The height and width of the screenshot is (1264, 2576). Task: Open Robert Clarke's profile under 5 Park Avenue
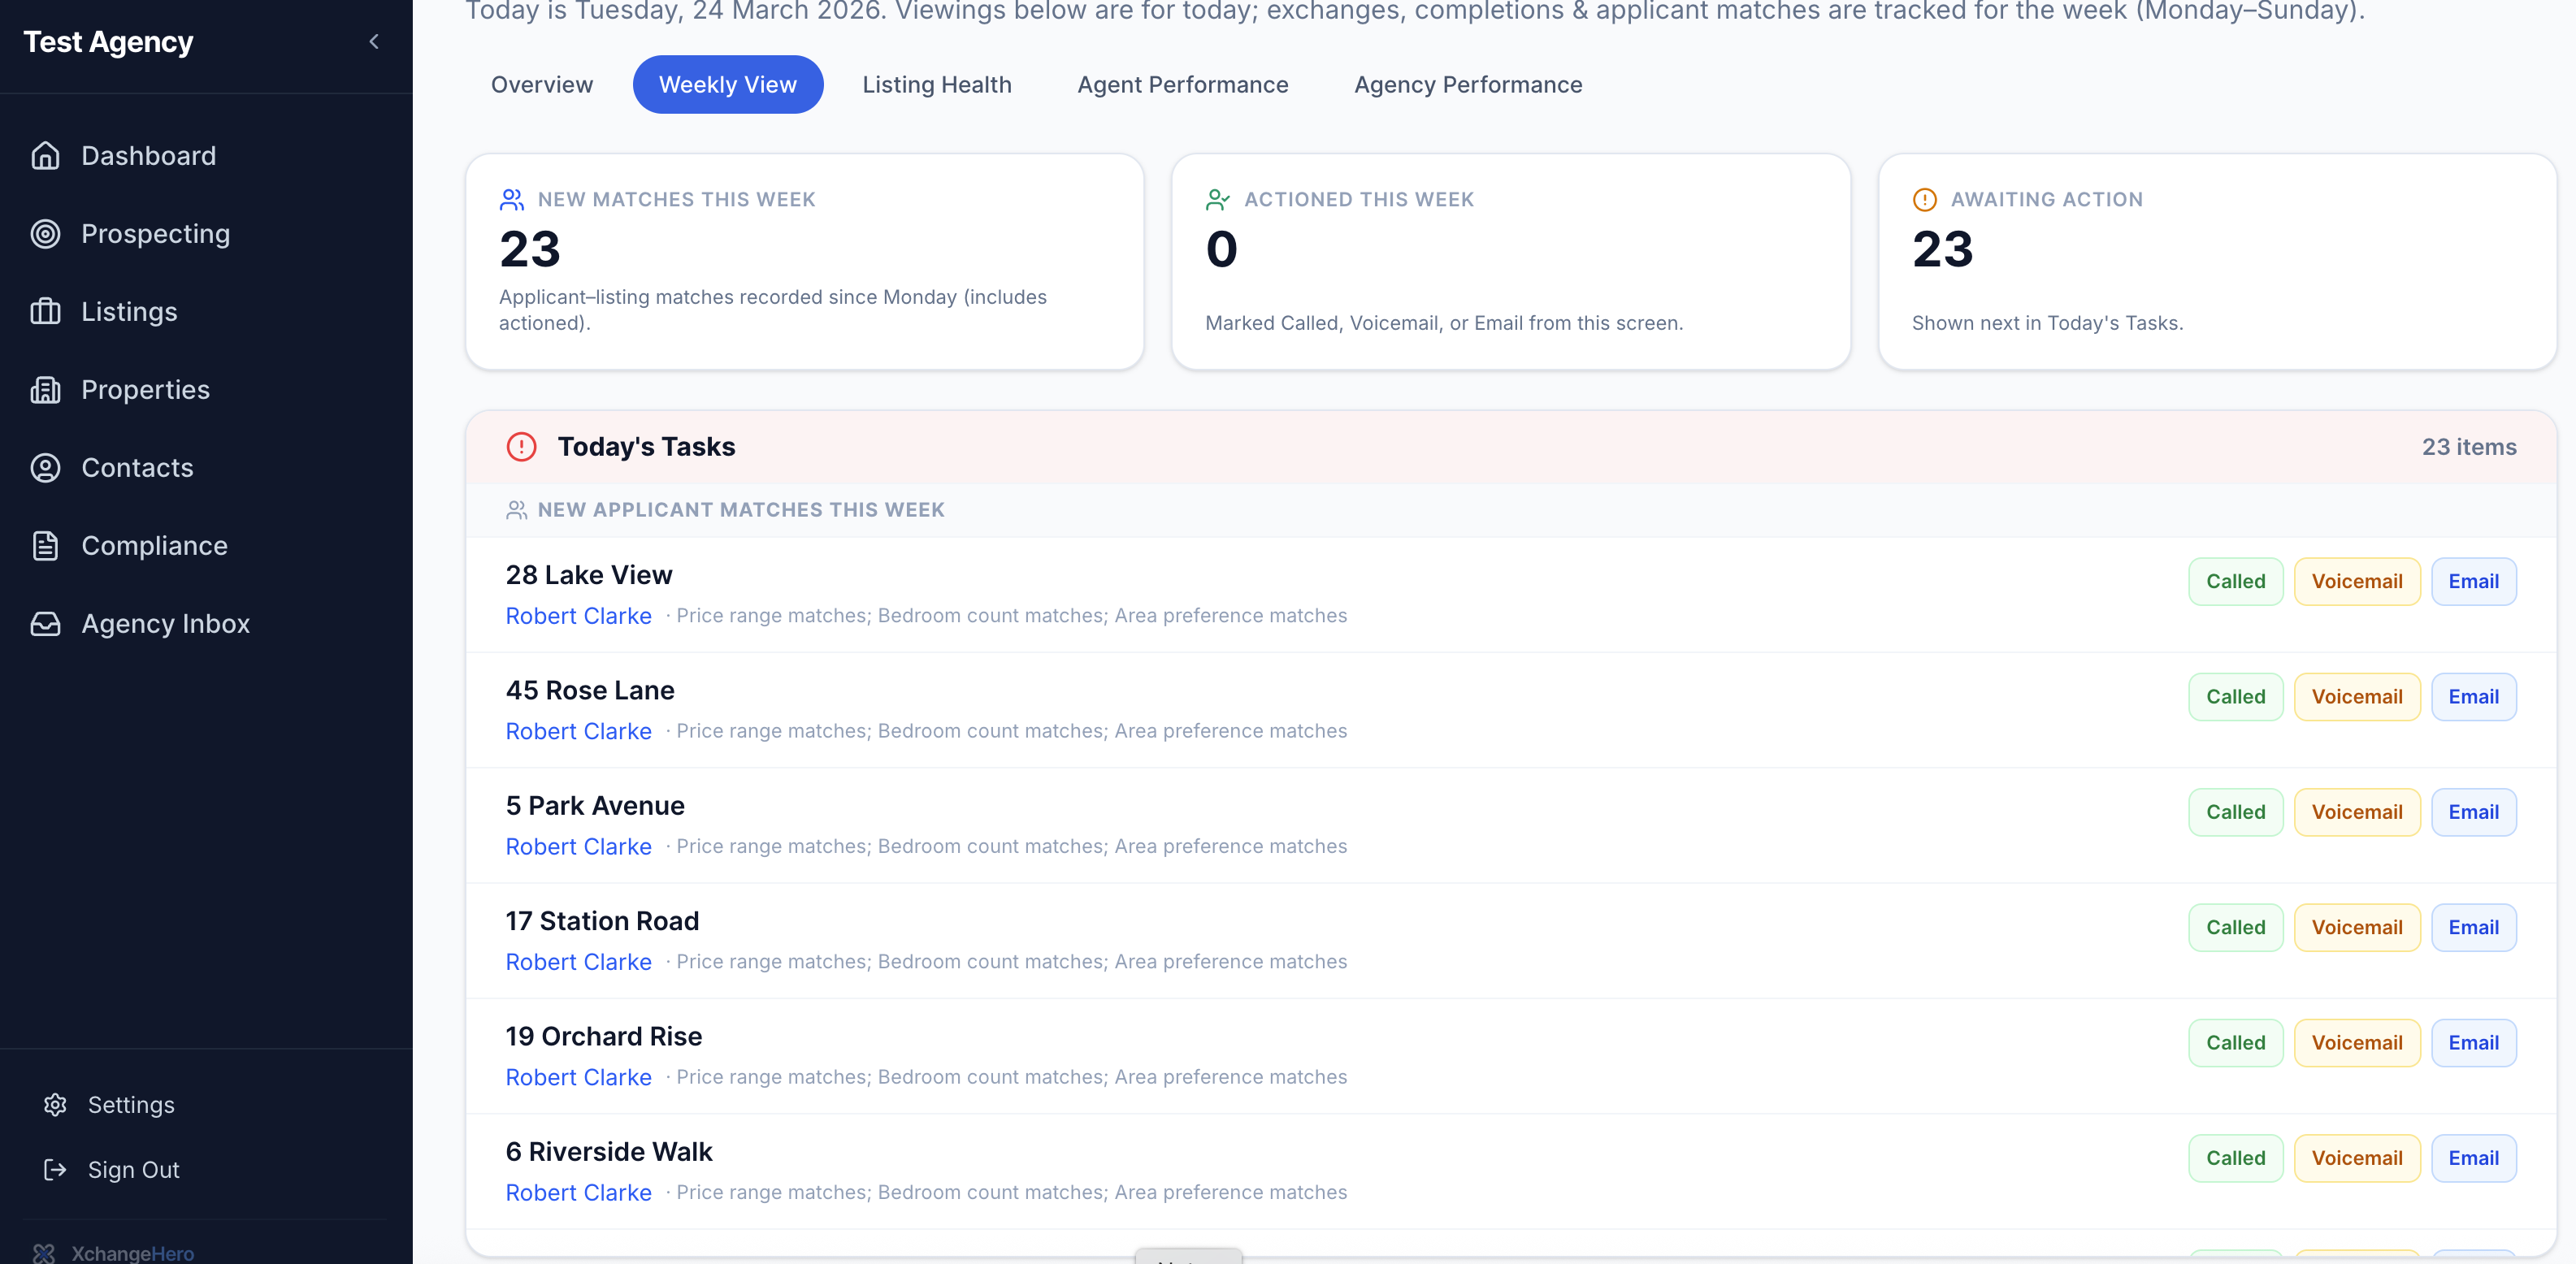click(x=578, y=846)
